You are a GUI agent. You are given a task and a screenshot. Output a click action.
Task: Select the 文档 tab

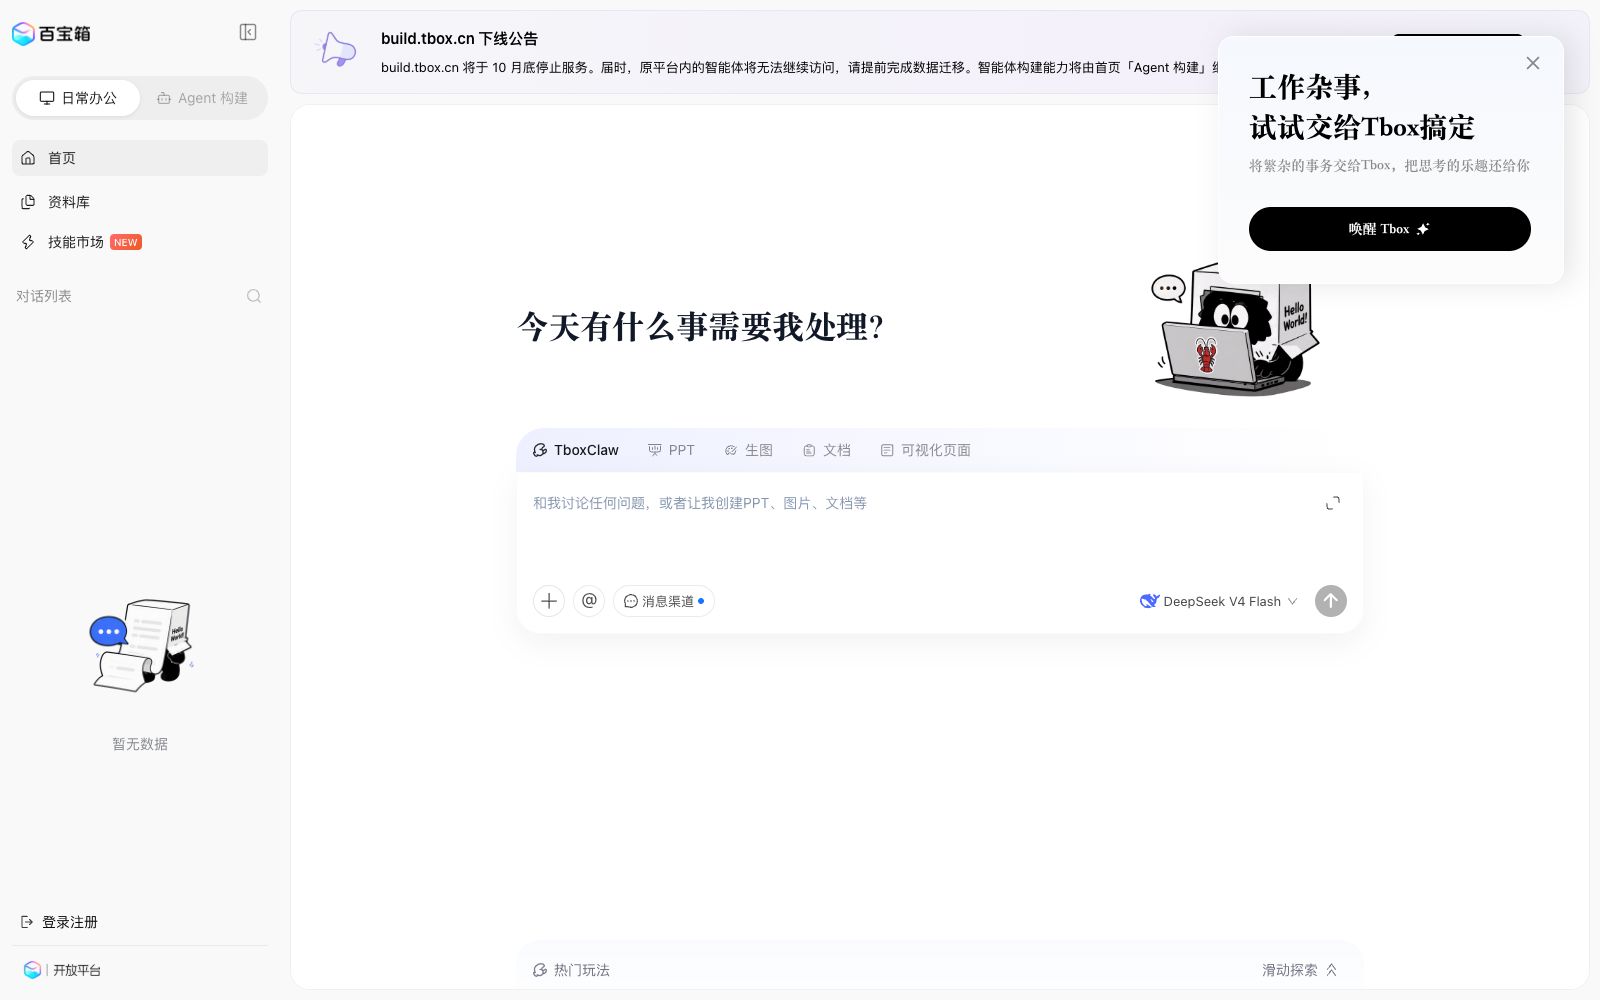pyautogui.click(x=827, y=450)
